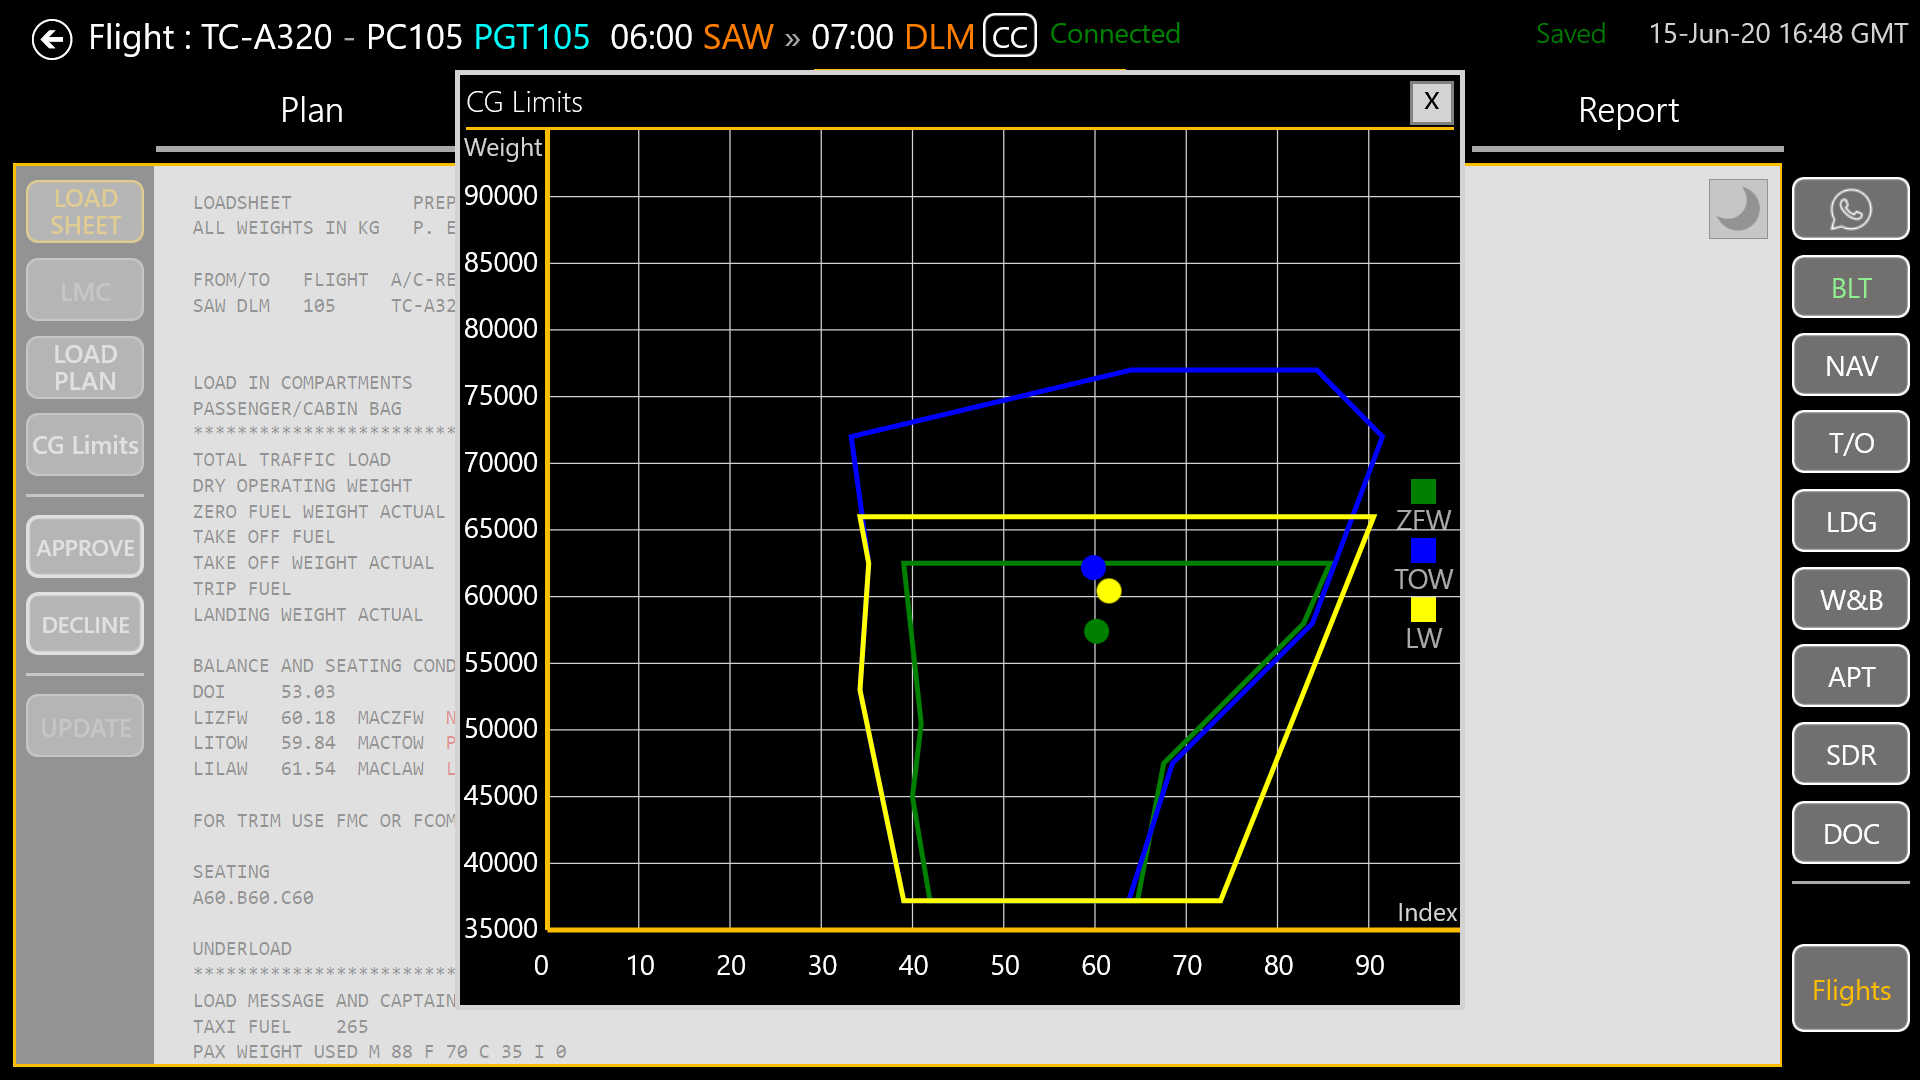Click the SEATING A60.B60.C60 value
Screen dimensions: 1920x1080
(x=253, y=898)
